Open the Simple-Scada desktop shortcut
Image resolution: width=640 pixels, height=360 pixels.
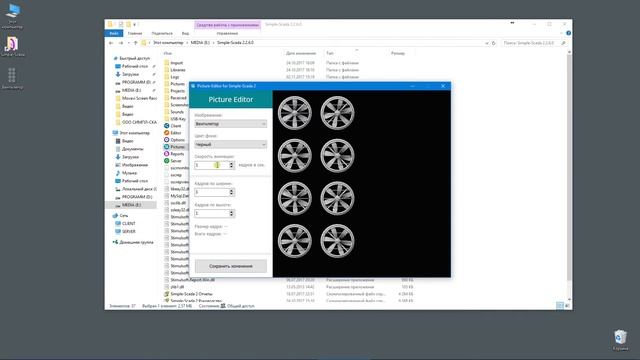(12, 46)
